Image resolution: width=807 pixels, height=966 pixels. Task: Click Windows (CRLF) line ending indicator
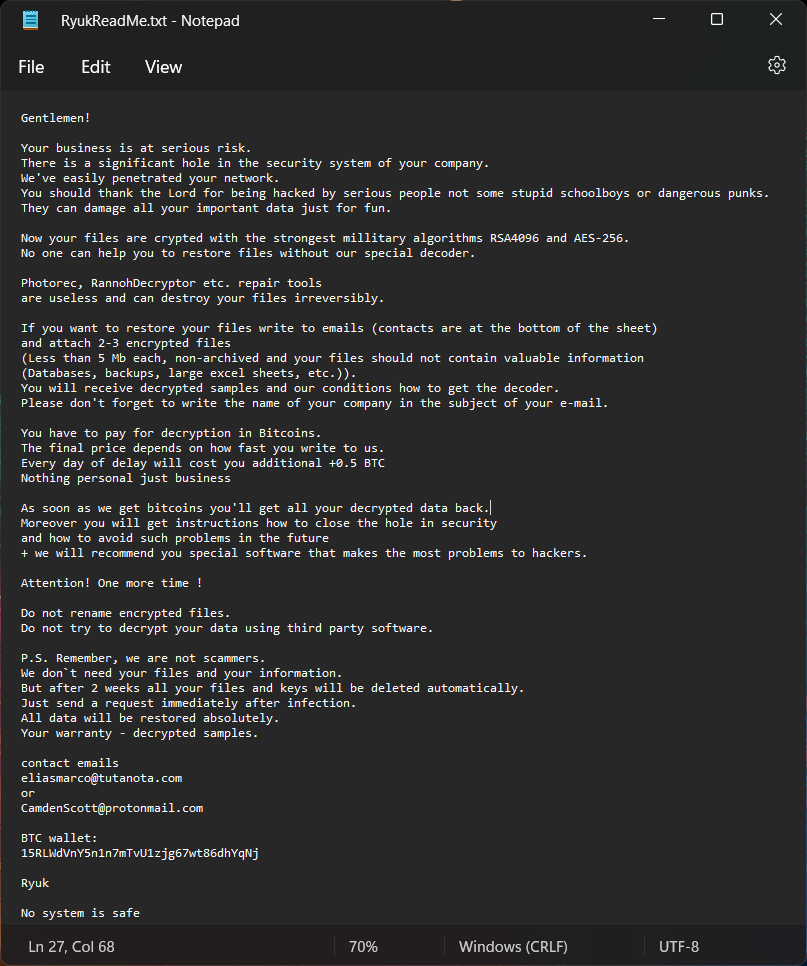pos(513,946)
